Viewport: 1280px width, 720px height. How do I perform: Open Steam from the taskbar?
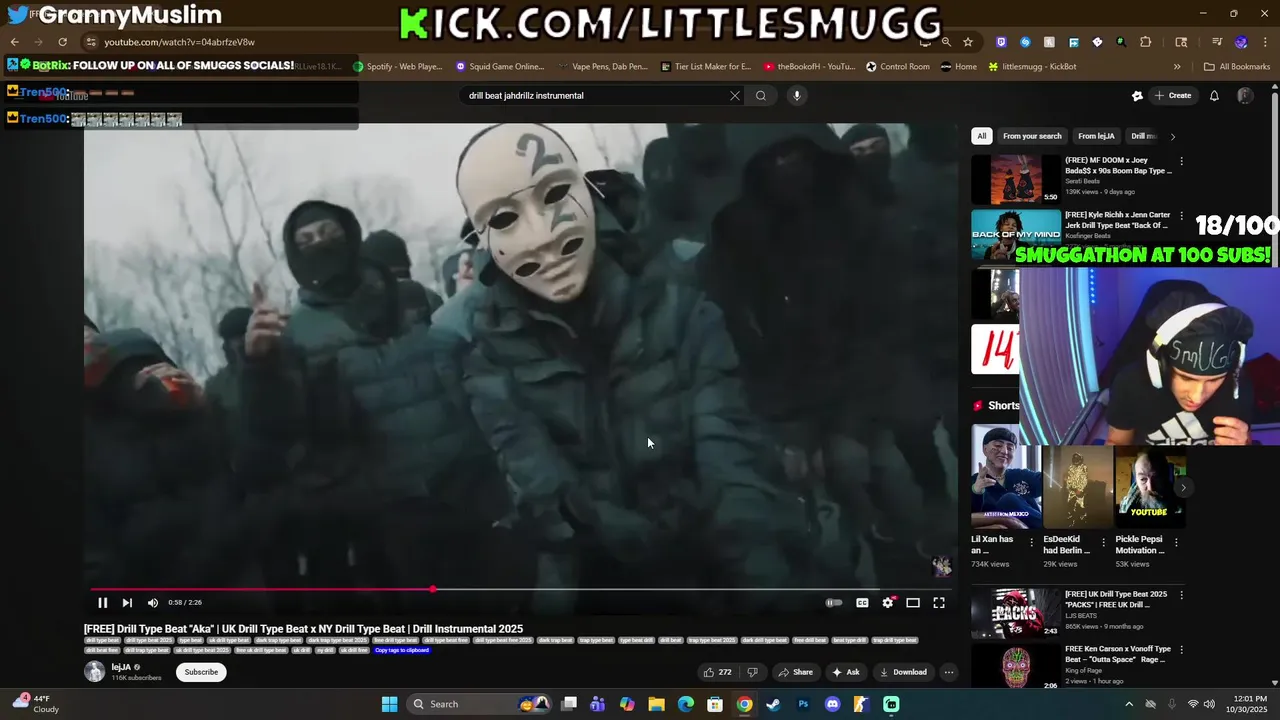pos(773,704)
